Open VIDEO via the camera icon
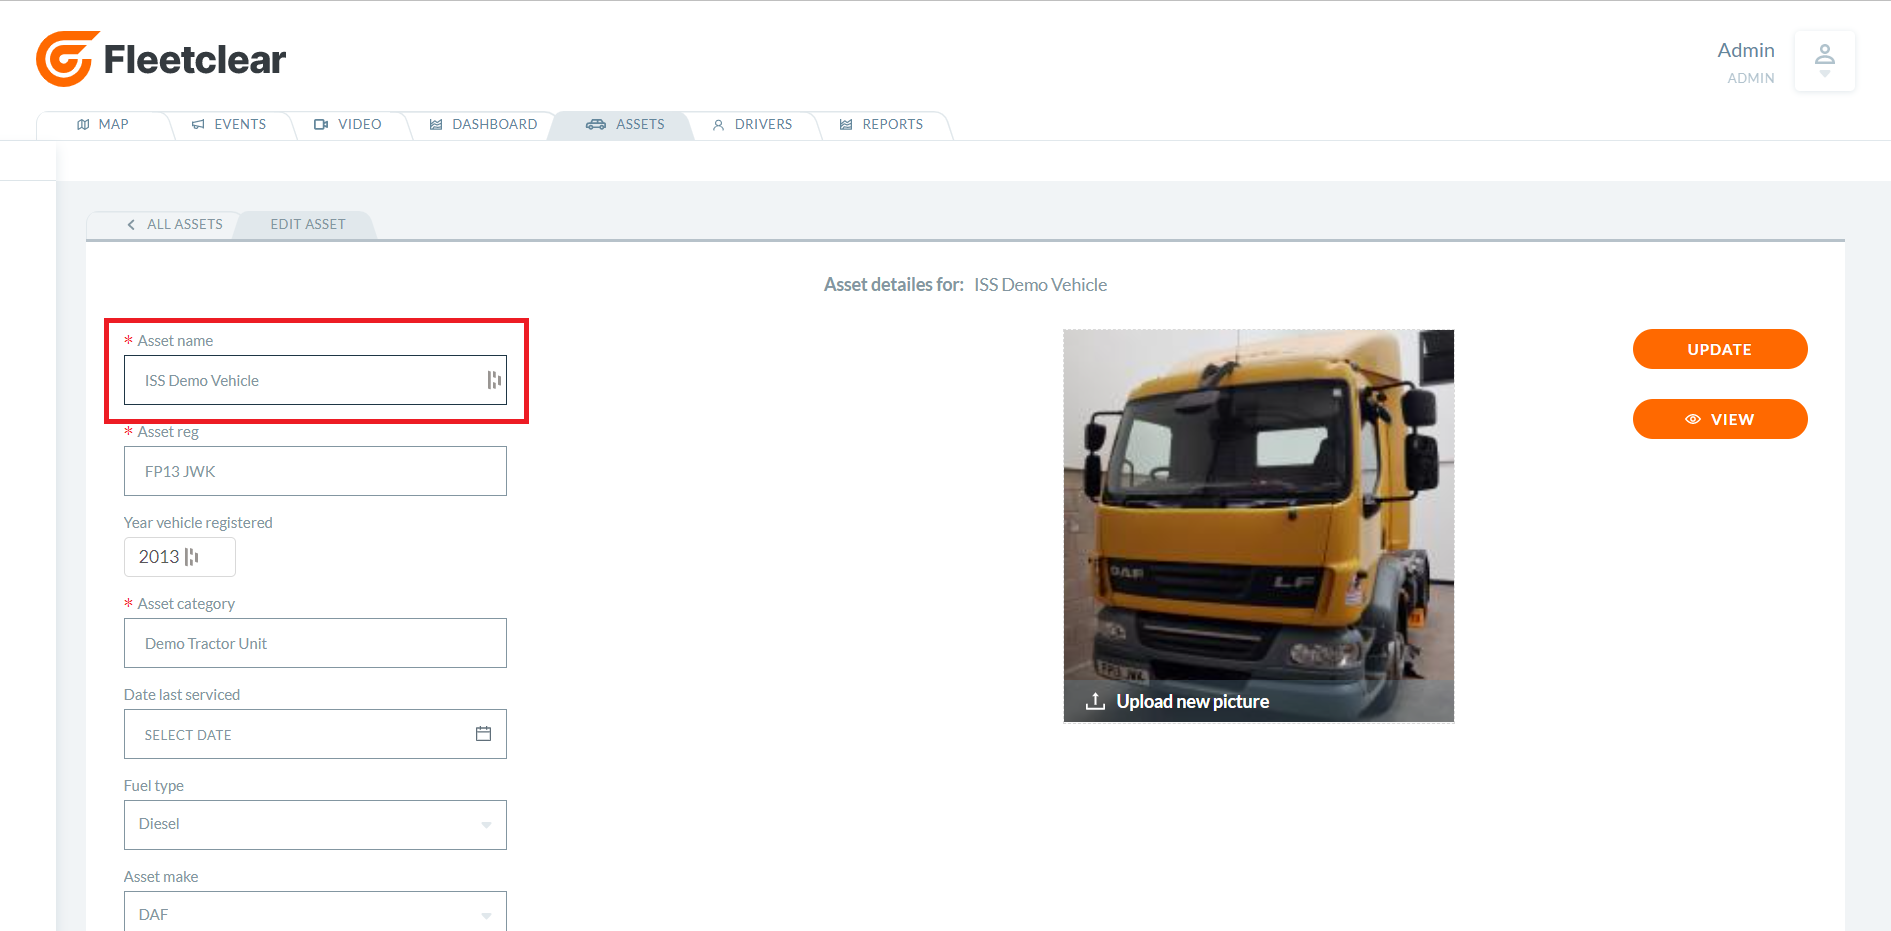This screenshot has width=1891, height=931. [x=321, y=124]
